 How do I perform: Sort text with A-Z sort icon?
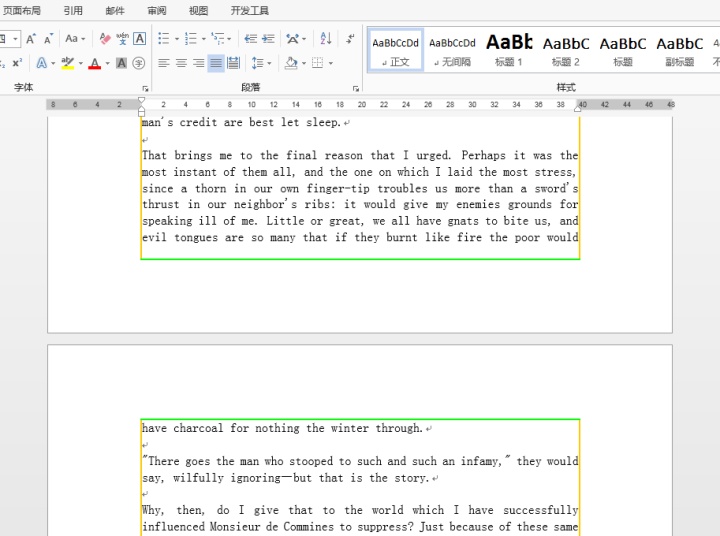(x=326, y=39)
